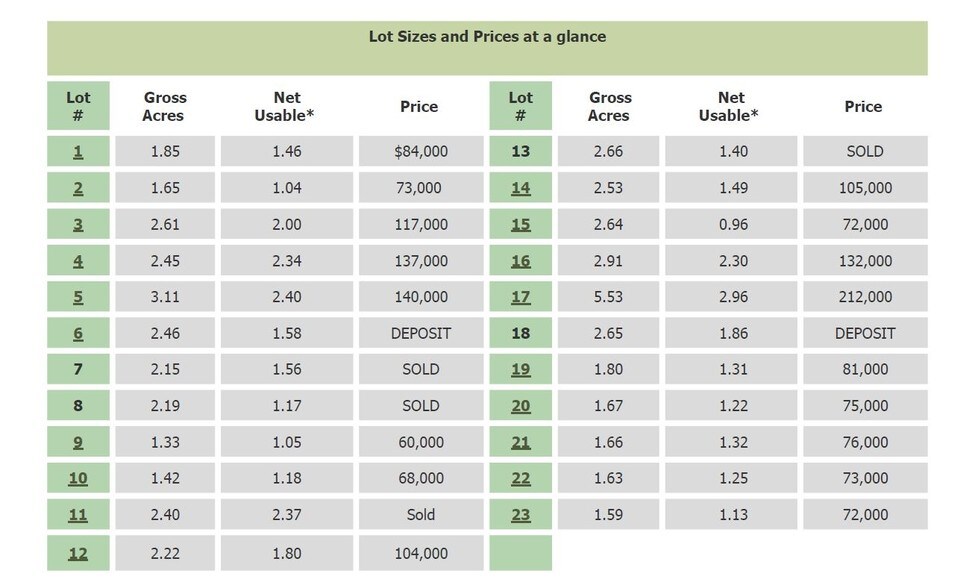Open the Lot 6 link
978x588 pixels.
point(78,334)
